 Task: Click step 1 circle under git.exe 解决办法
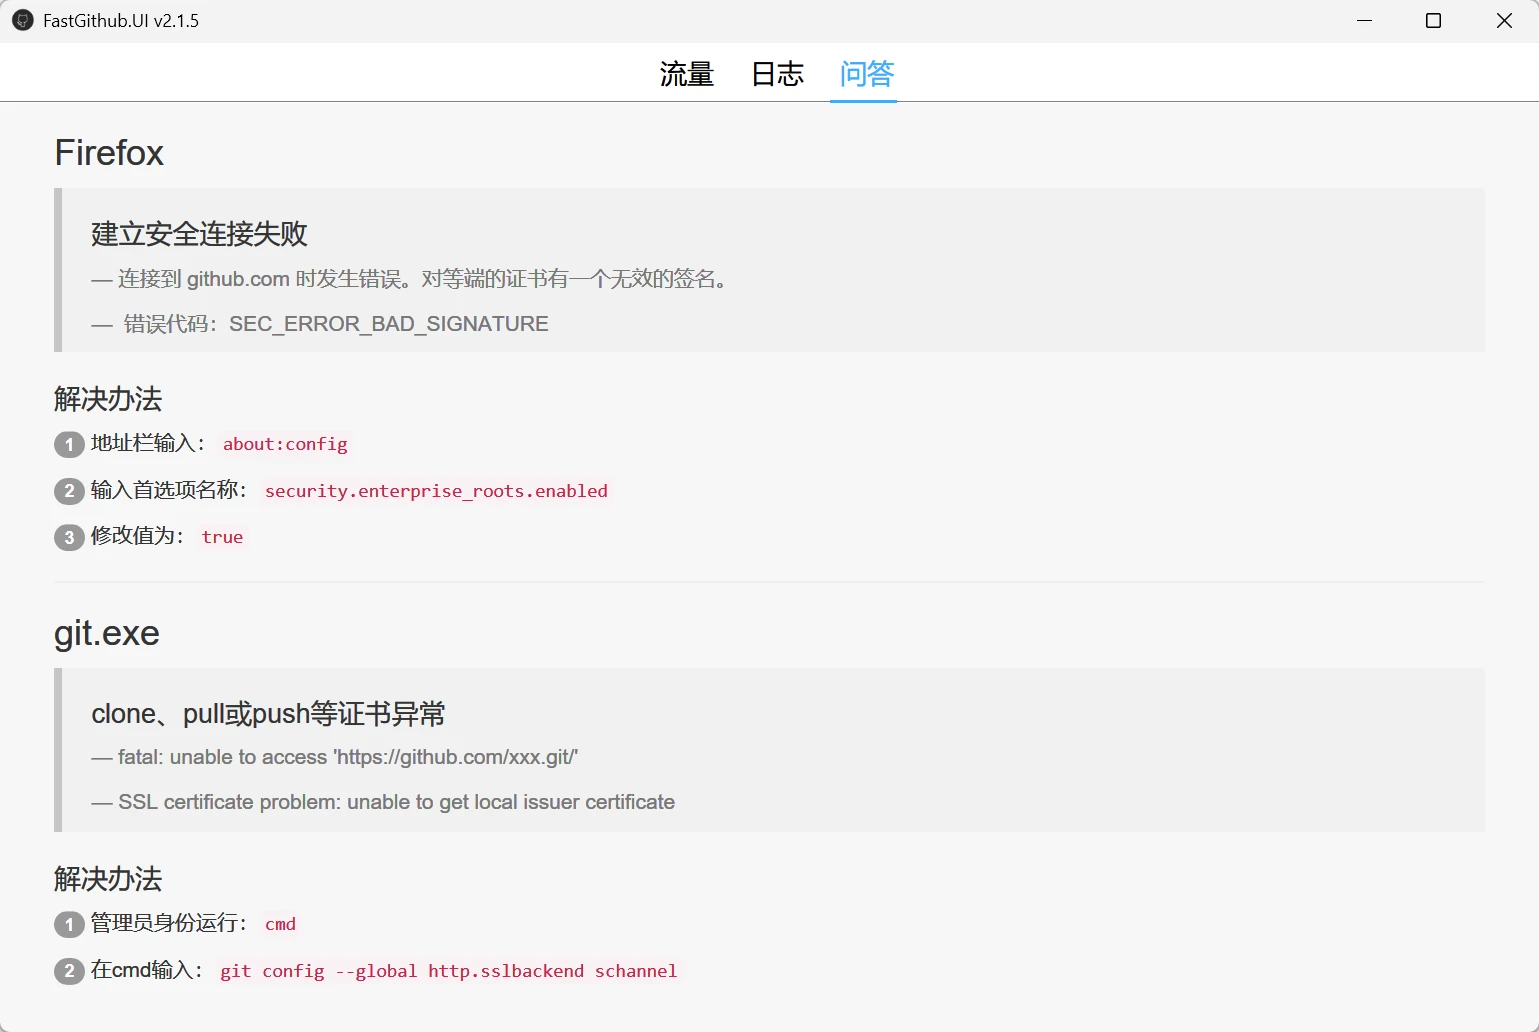tap(68, 924)
